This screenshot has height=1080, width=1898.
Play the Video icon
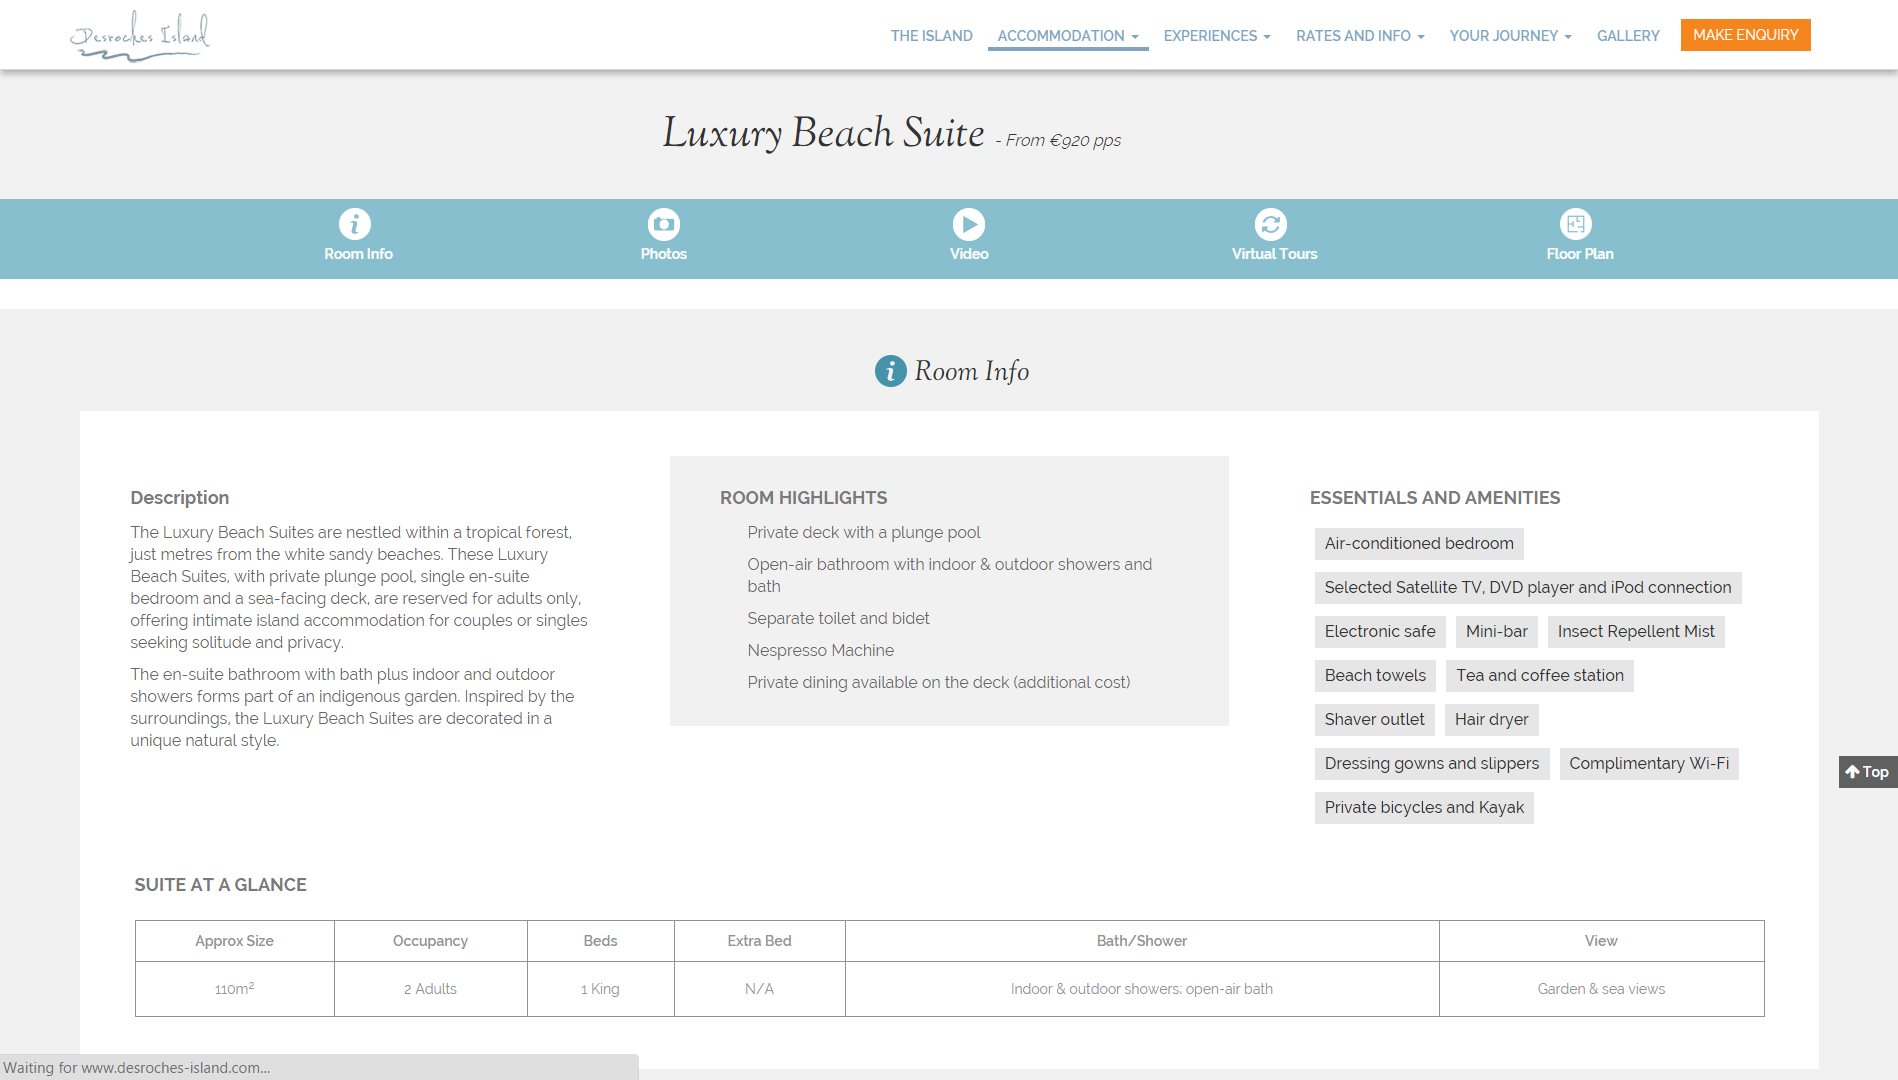pos(969,224)
